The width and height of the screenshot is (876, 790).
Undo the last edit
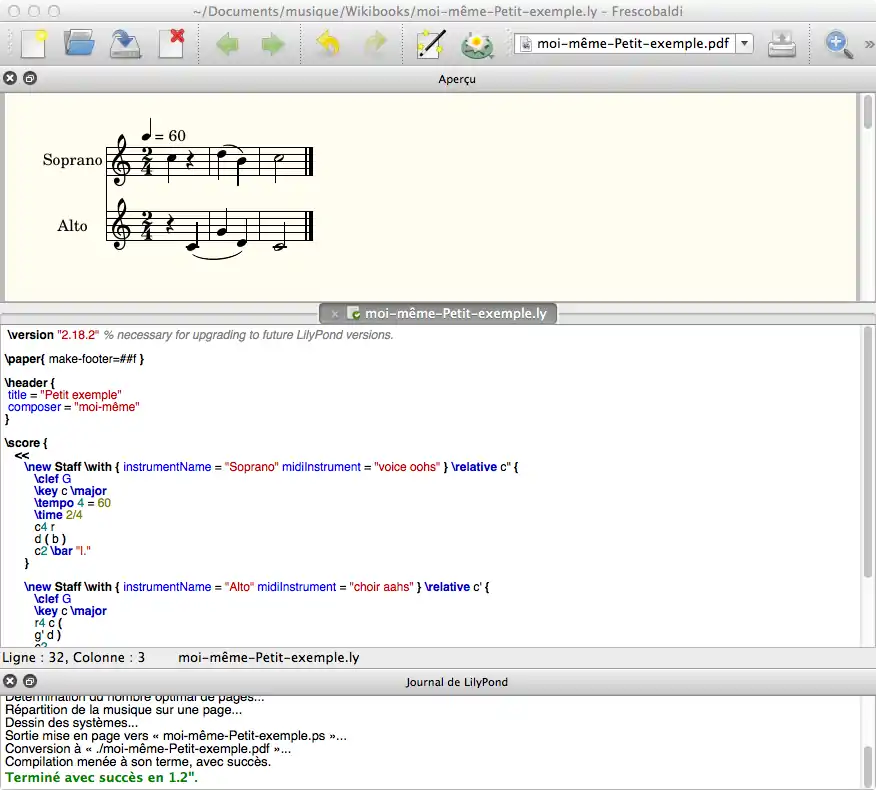tap(327, 44)
